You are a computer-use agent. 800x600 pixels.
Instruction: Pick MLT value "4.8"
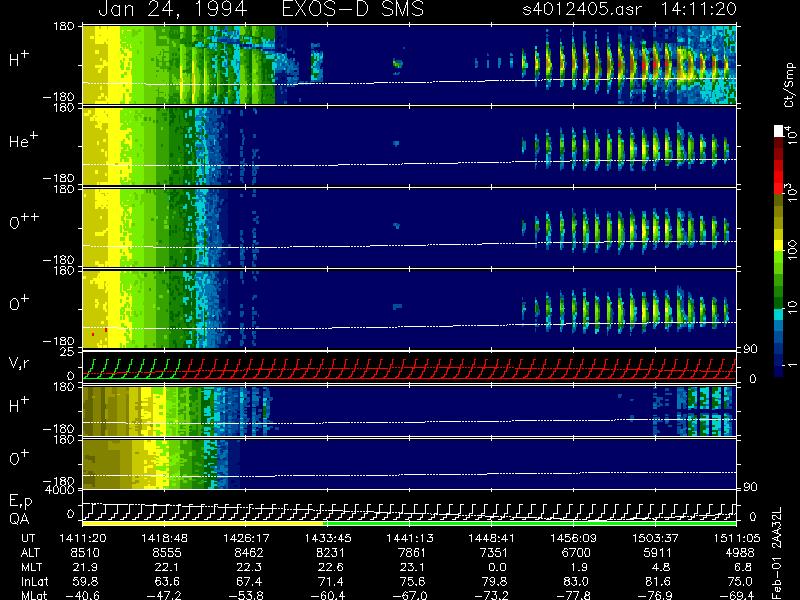tap(661, 567)
